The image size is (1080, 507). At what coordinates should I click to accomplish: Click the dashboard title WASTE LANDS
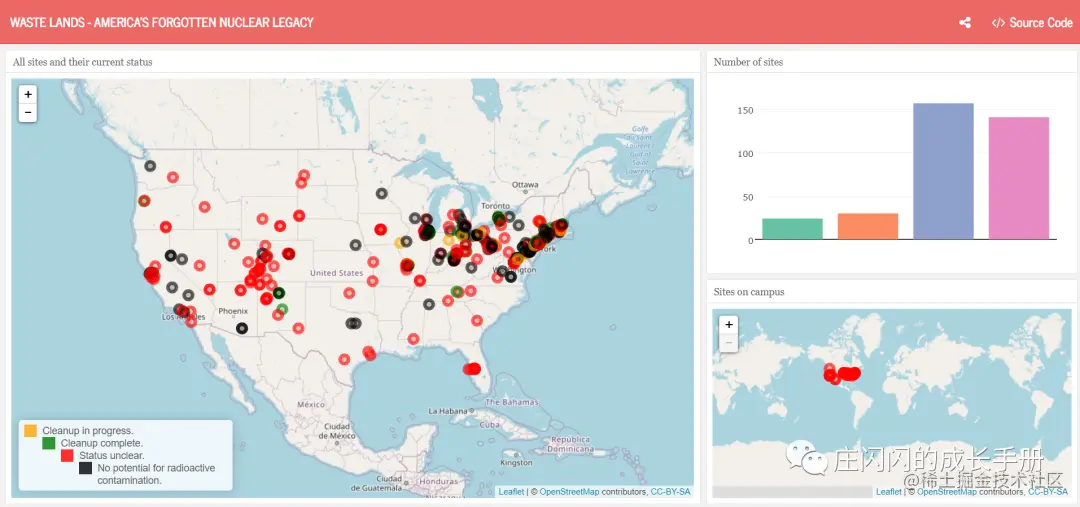tap(162, 22)
